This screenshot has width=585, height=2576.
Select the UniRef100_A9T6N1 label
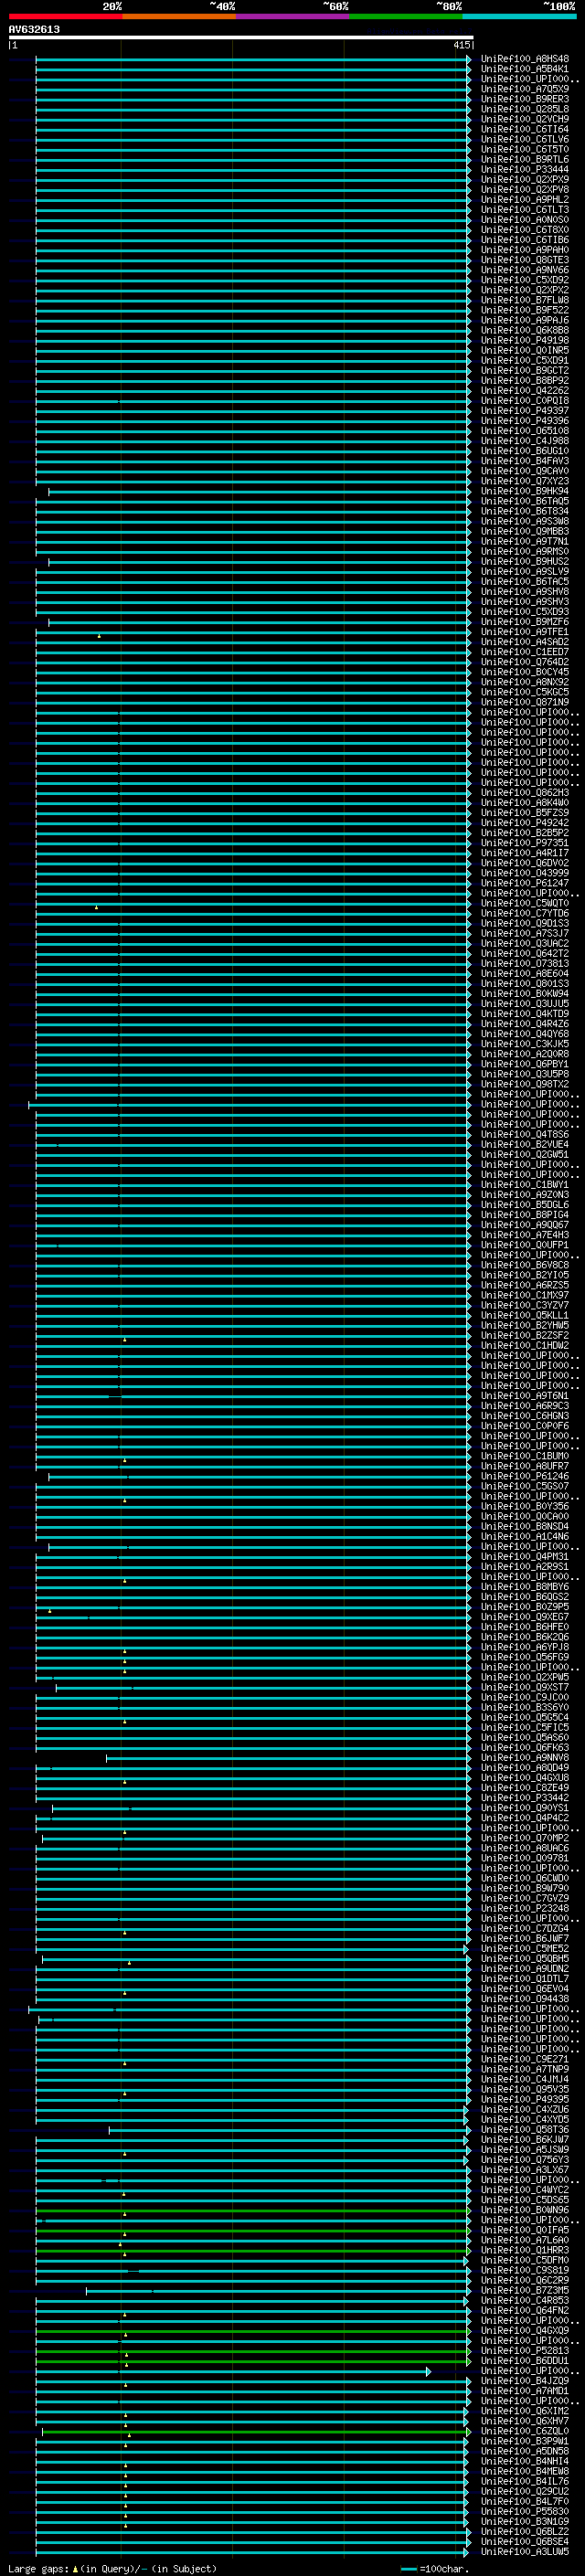(x=525, y=1396)
